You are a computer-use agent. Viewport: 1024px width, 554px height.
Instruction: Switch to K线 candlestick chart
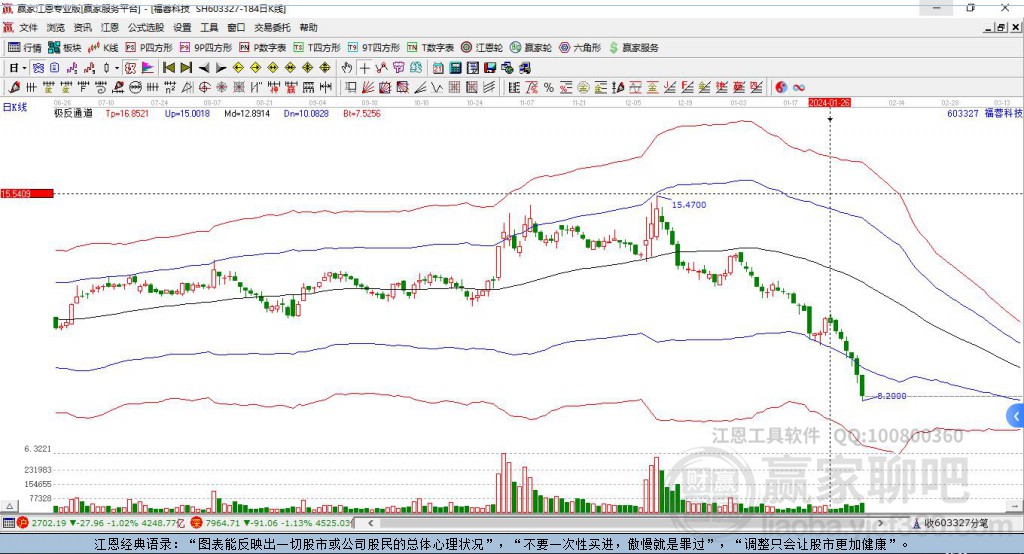[x=103, y=48]
